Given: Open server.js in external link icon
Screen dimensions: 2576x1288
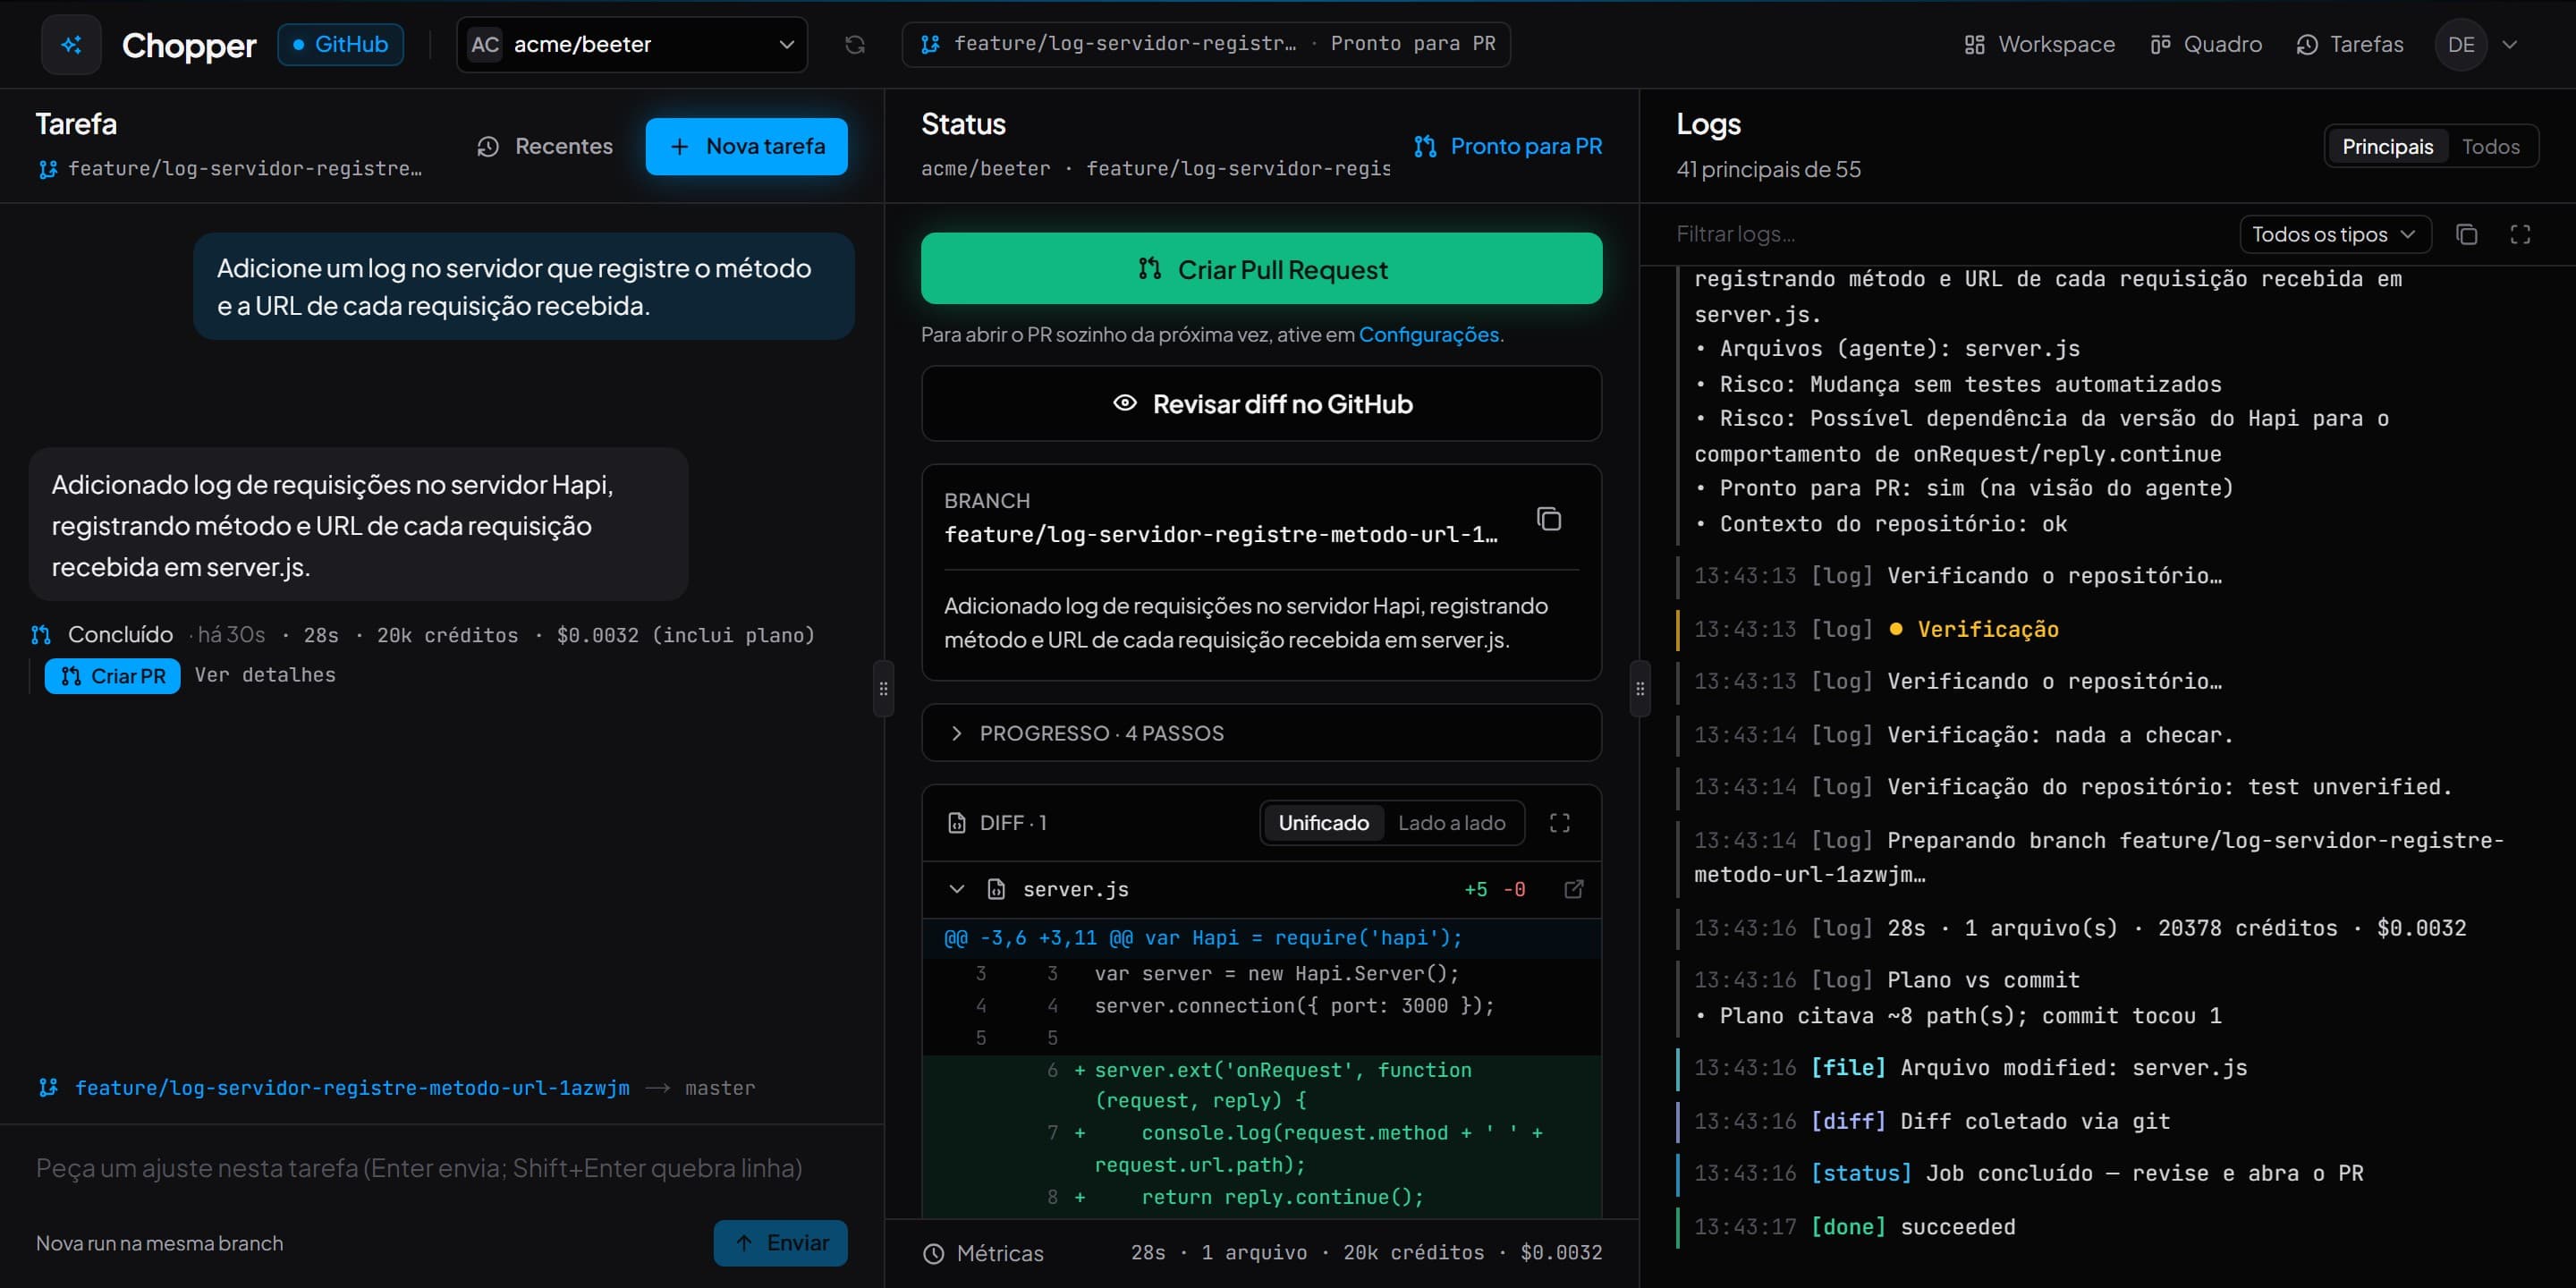Looking at the screenshot, I should coord(1573,889).
